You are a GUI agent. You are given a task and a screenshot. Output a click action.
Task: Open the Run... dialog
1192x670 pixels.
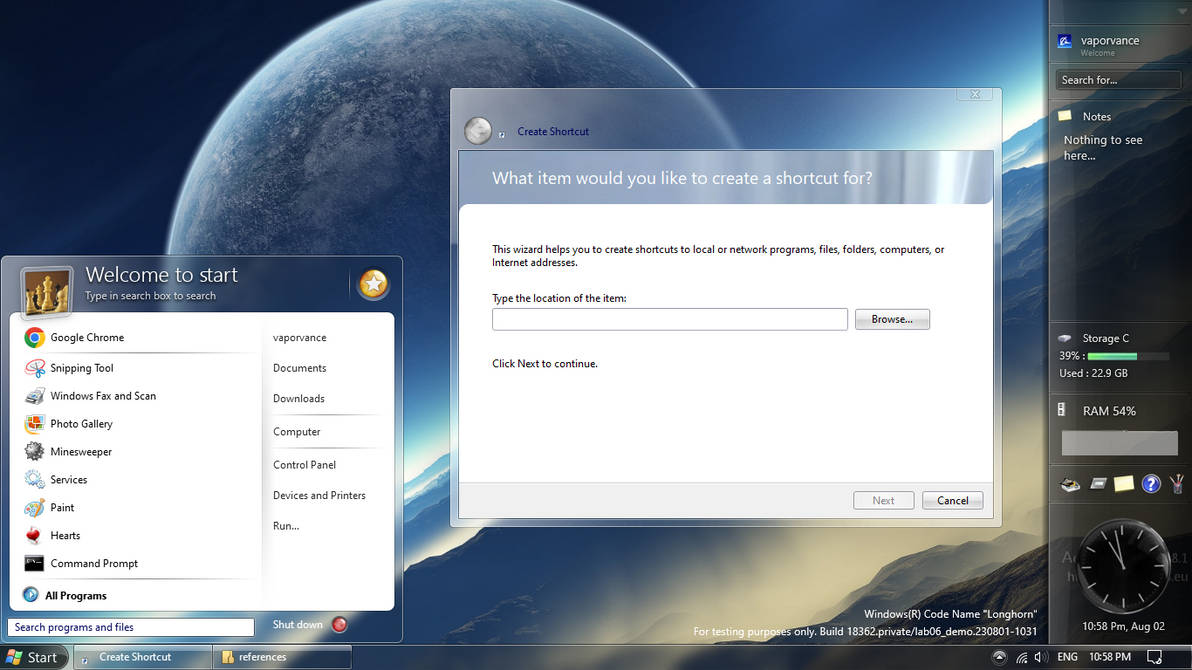[286, 526]
